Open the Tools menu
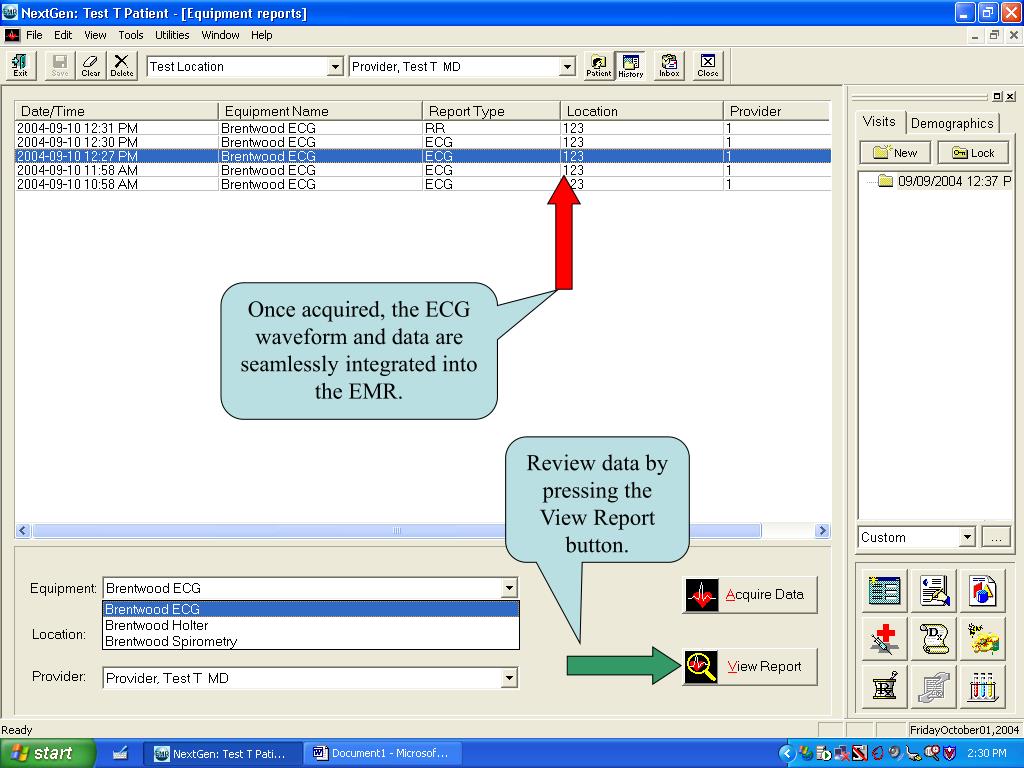 131,35
